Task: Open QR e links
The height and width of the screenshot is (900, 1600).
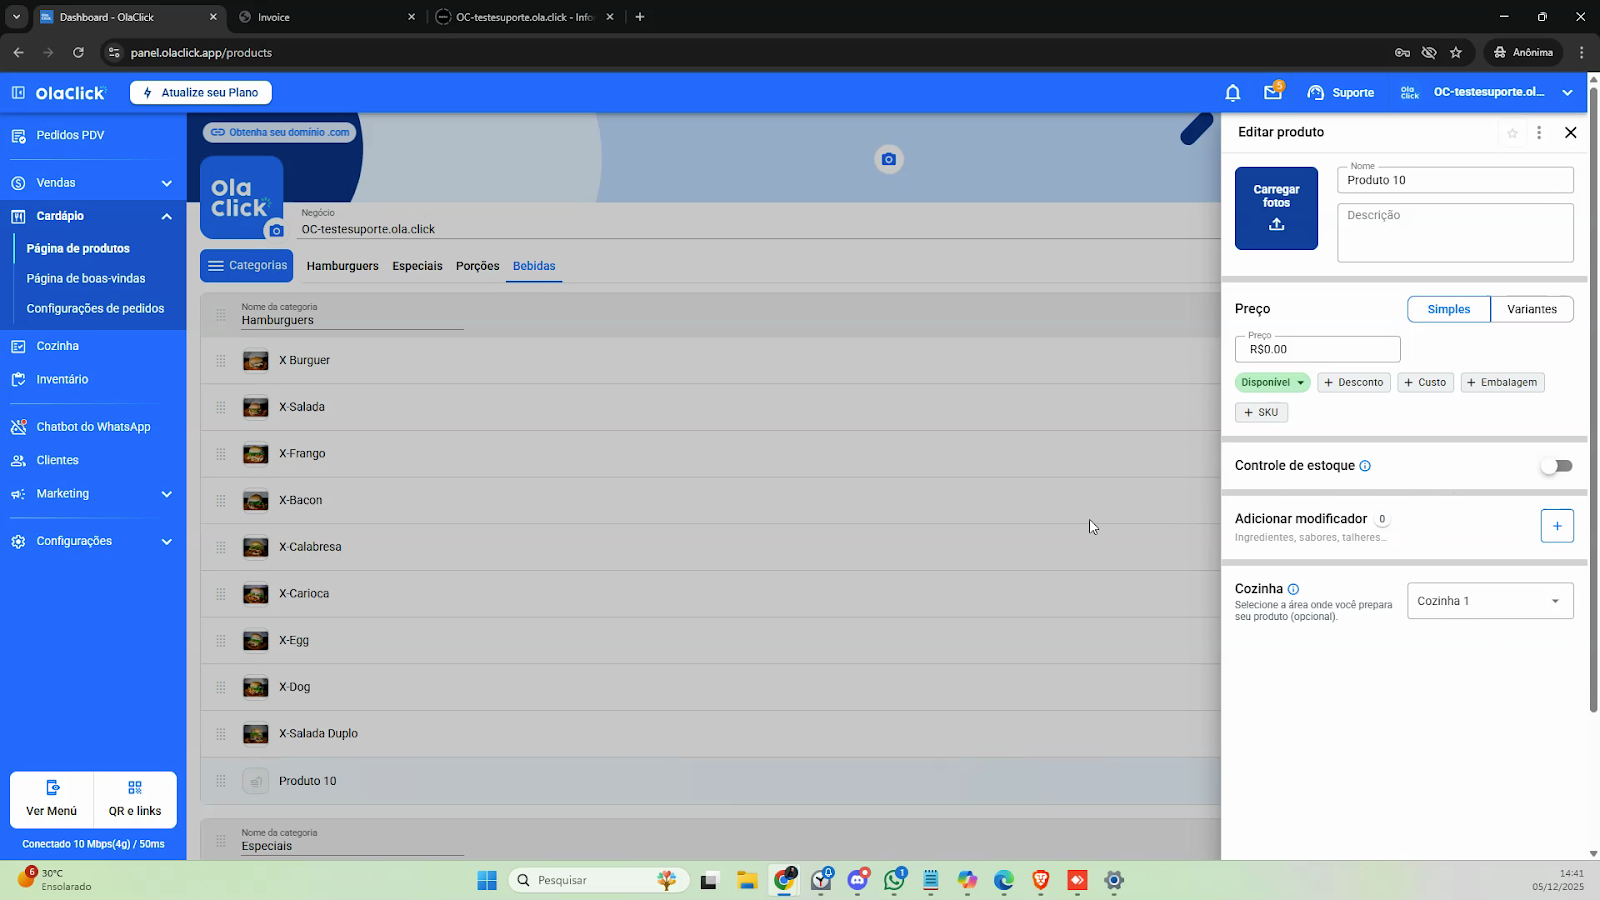Action: point(135,799)
